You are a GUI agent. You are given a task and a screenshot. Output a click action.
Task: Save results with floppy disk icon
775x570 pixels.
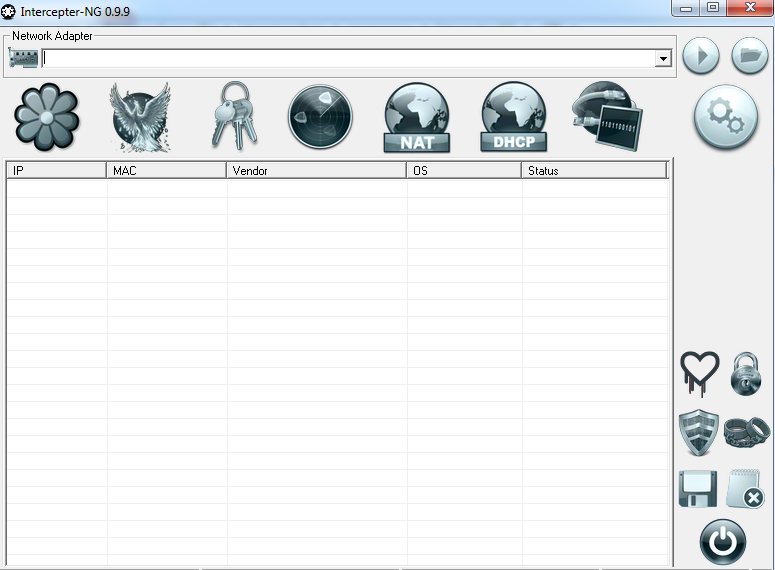click(698, 488)
